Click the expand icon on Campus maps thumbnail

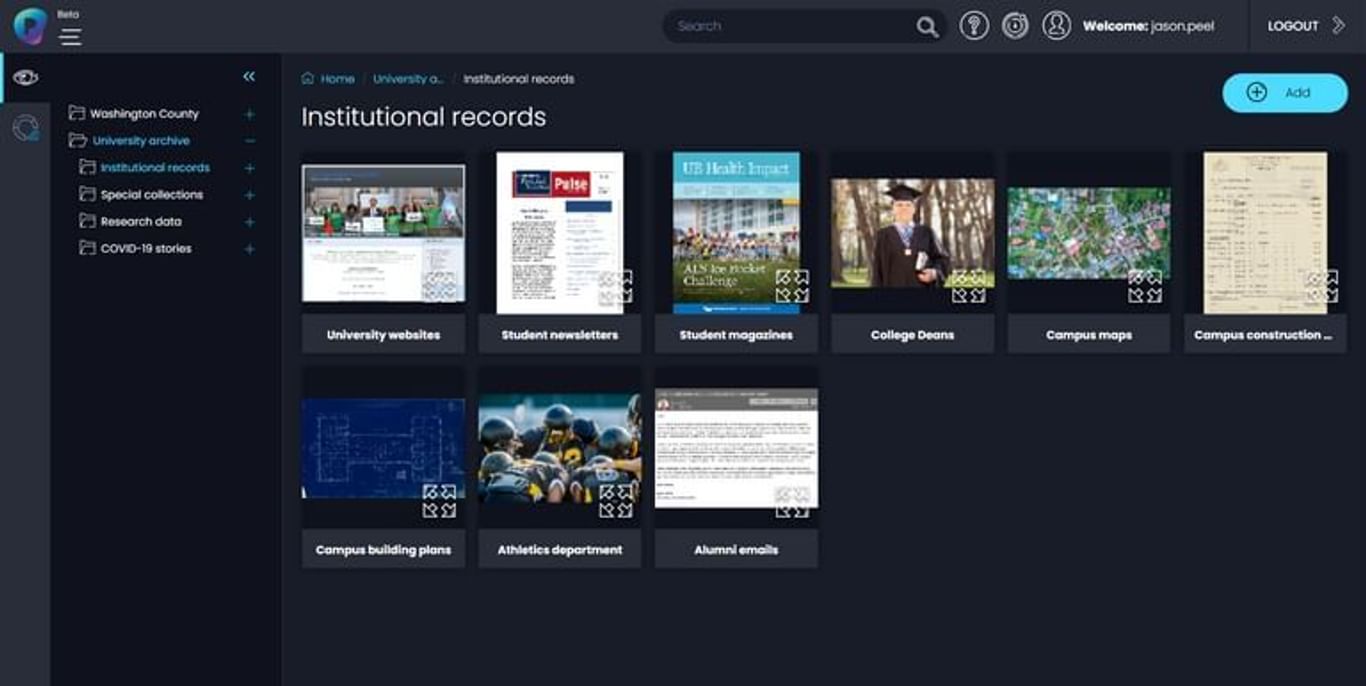[x=1144, y=286]
